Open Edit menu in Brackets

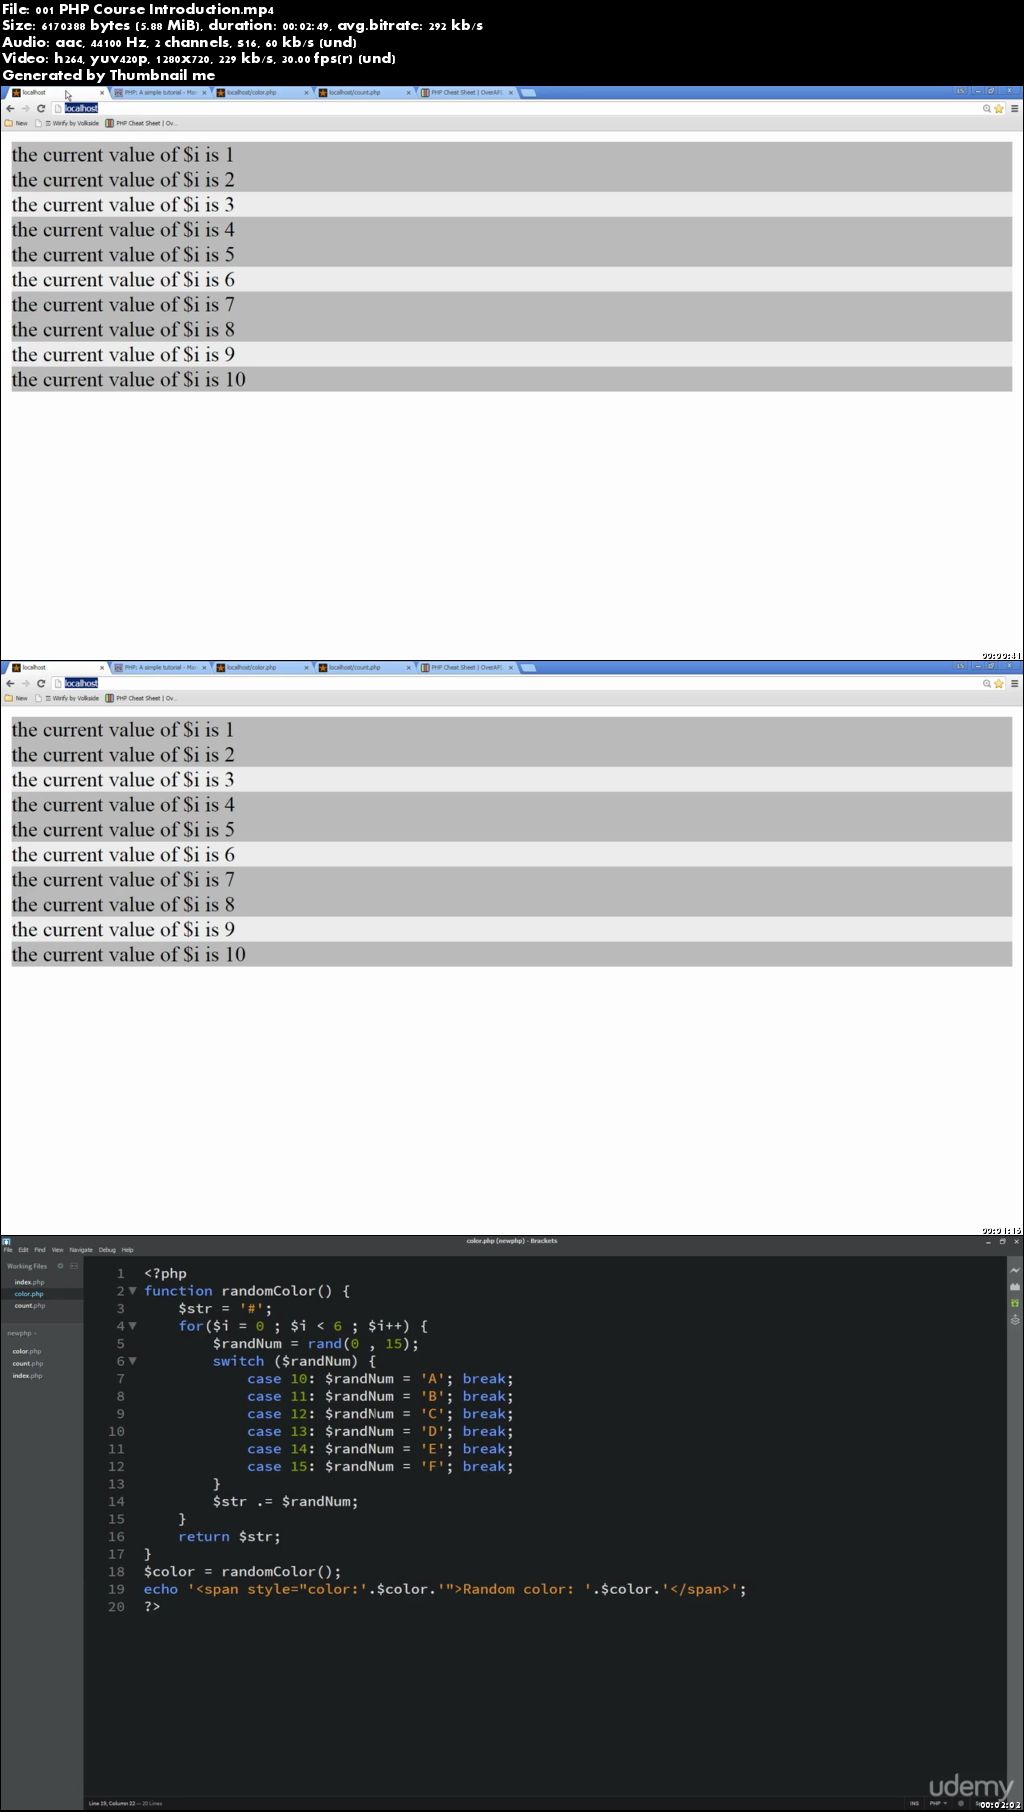pos(23,1249)
